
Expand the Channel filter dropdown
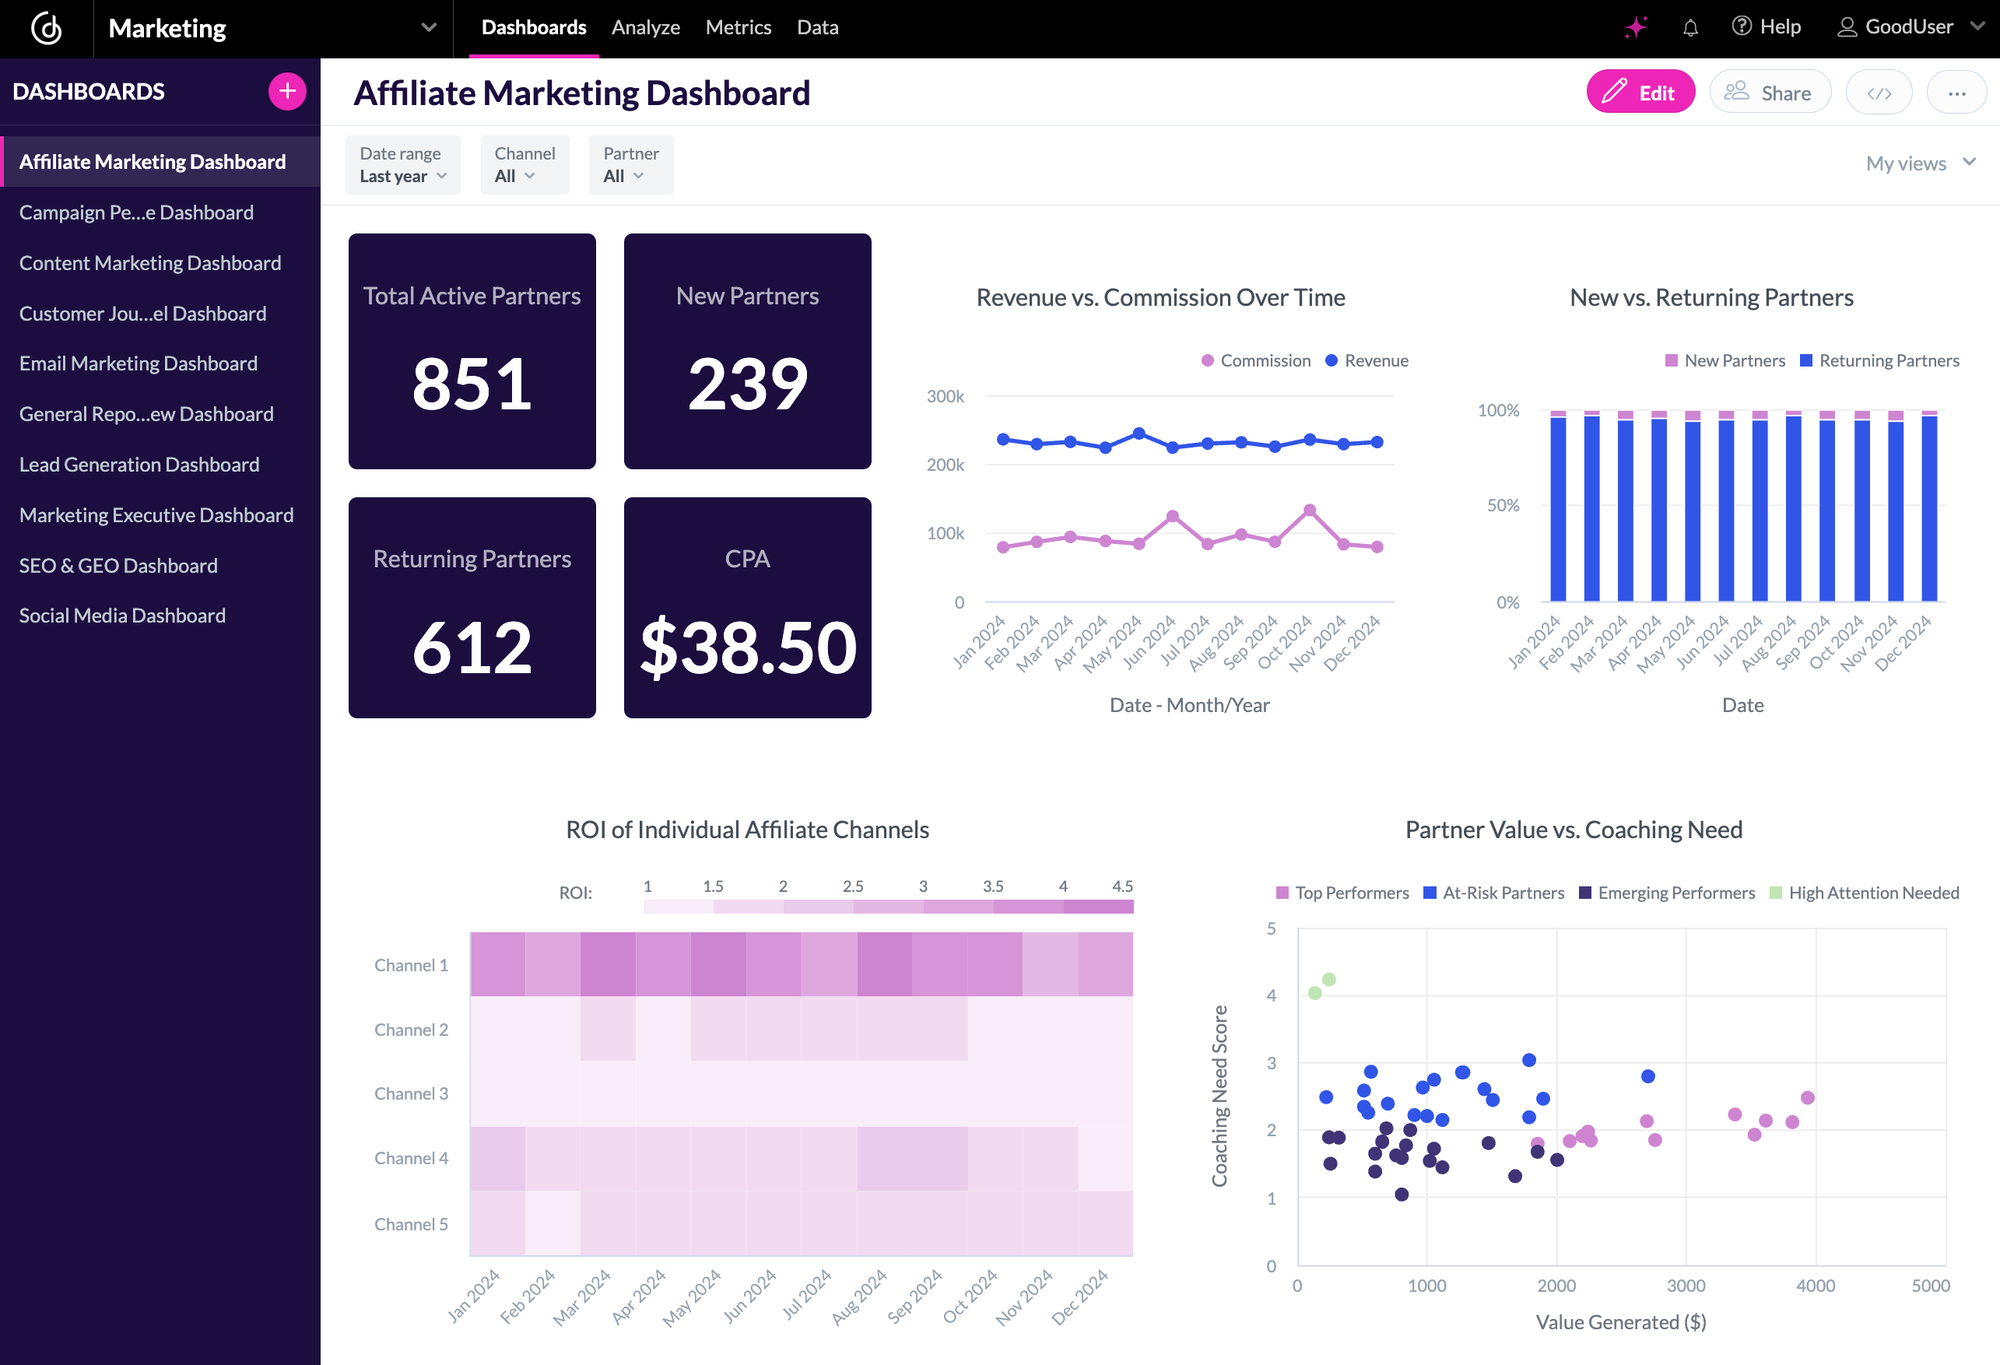pos(524,164)
